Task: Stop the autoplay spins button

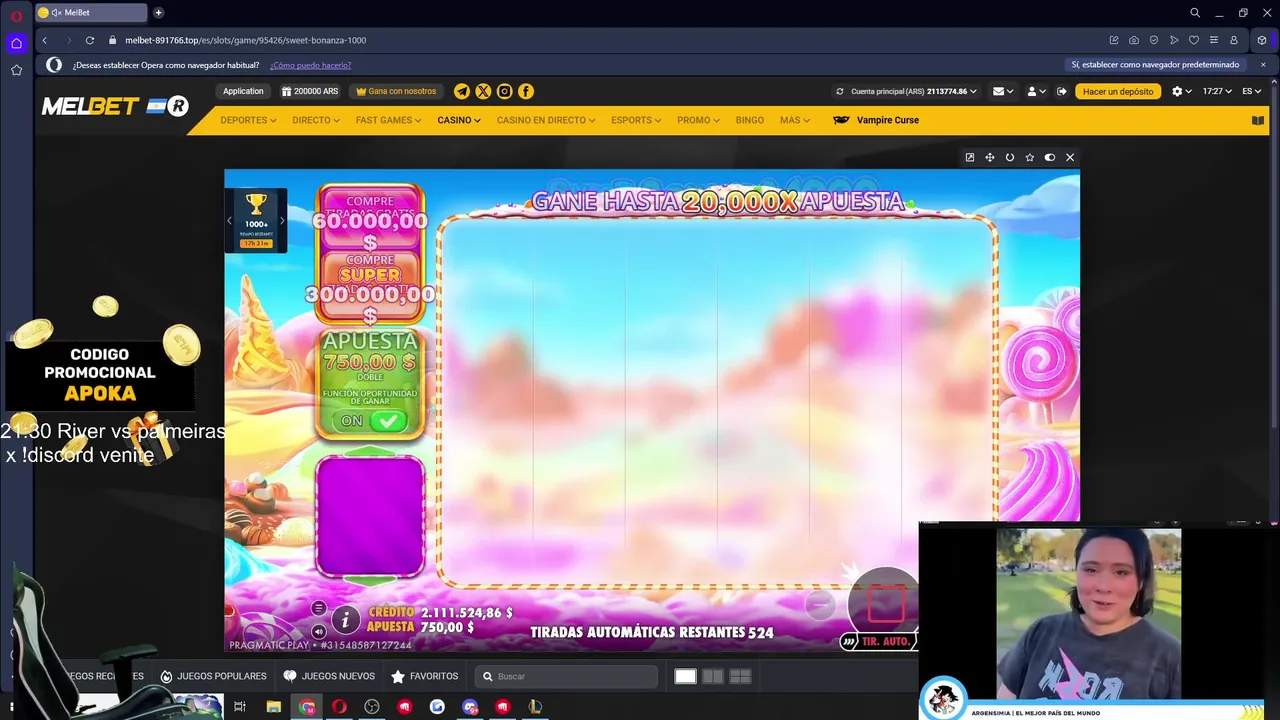Action: coord(884,603)
